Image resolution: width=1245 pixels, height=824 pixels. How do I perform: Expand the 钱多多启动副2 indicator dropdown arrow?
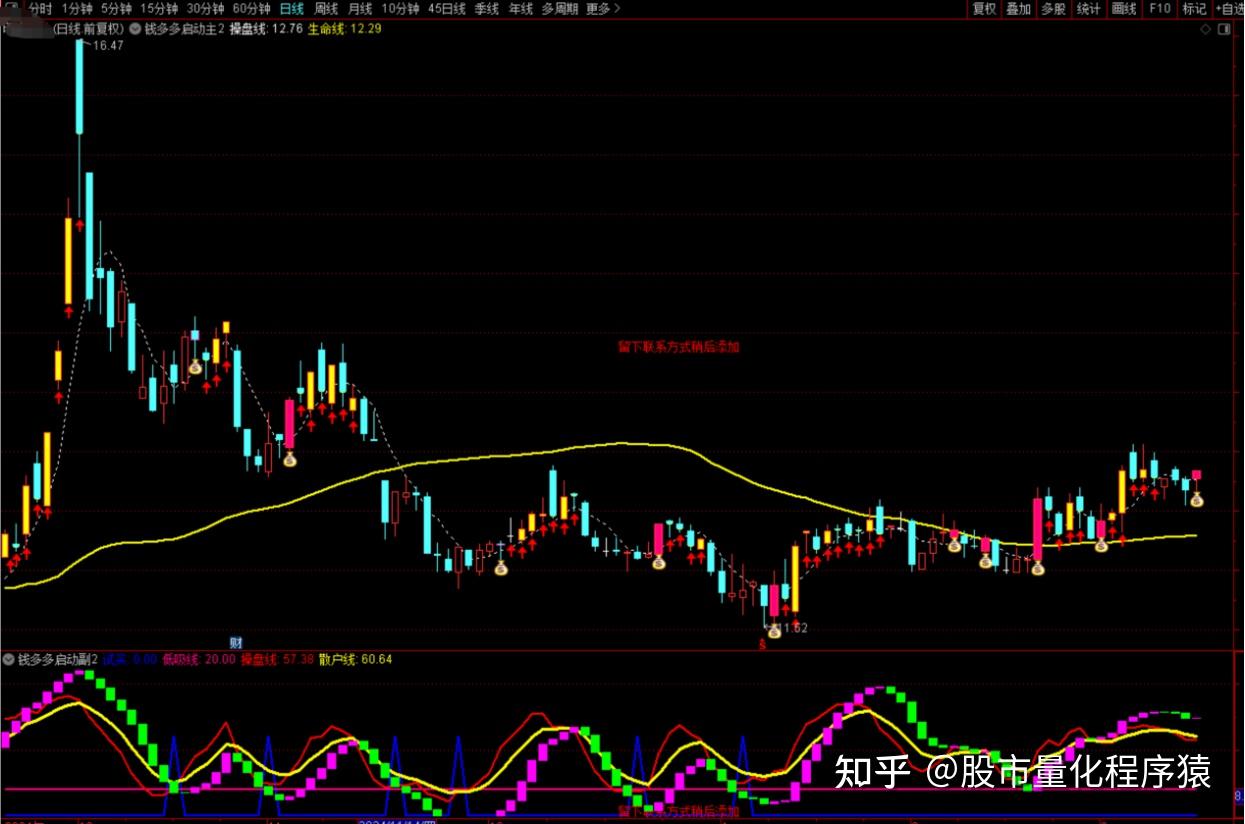tap(9, 659)
